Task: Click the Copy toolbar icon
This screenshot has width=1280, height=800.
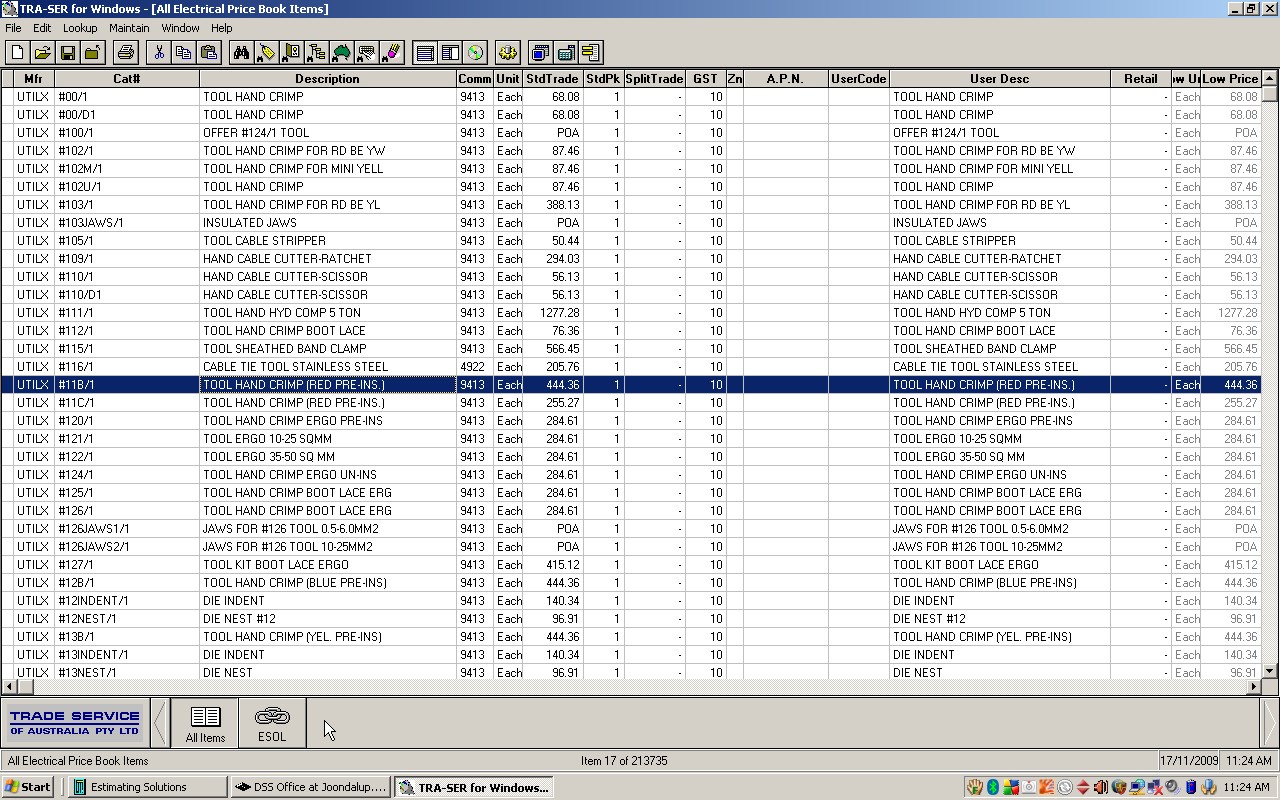Action: (x=183, y=53)
